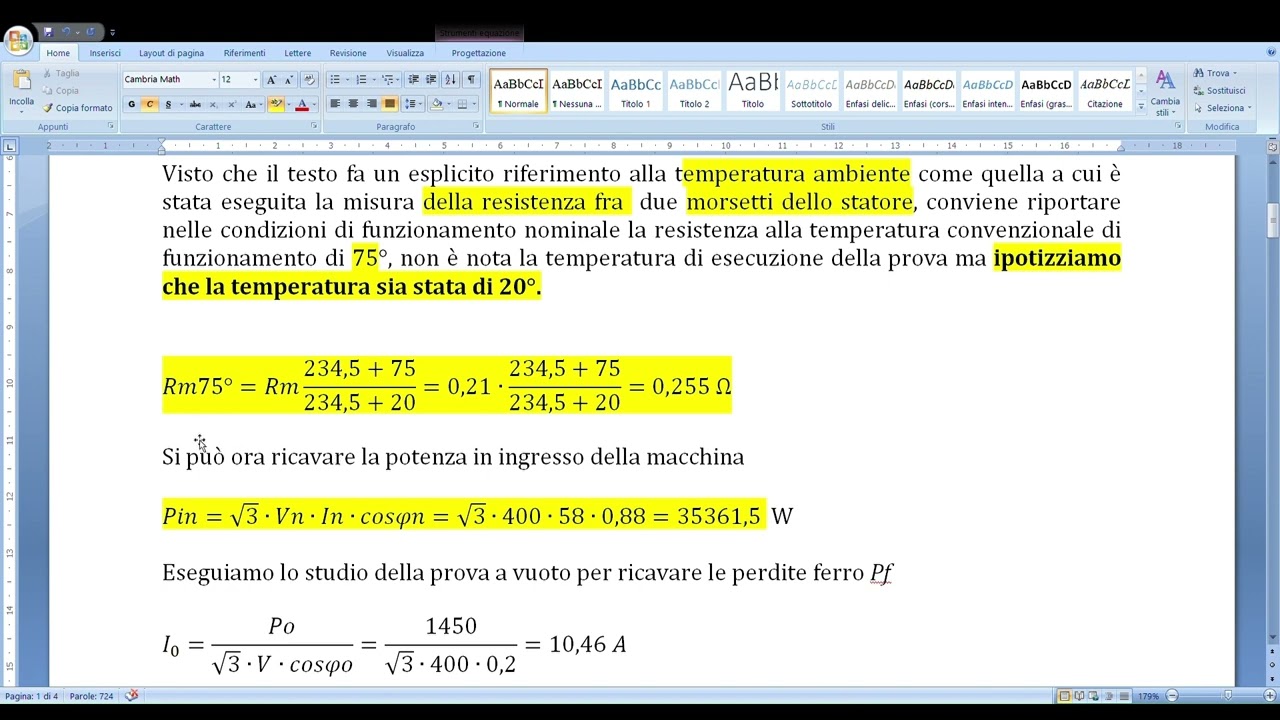
Task: Click the Sostituisci replace command
Action: pos(1219,90)
